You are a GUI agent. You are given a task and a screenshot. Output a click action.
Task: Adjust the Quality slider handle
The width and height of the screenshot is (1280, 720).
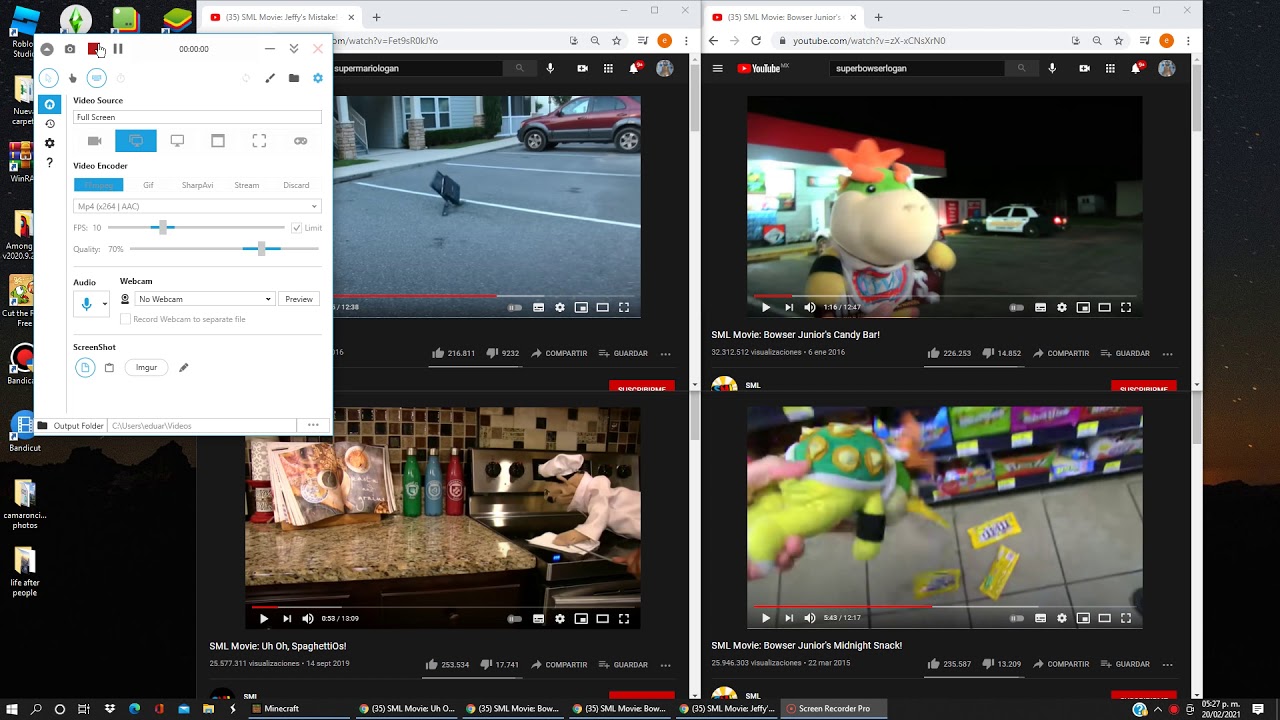(261, 249)
